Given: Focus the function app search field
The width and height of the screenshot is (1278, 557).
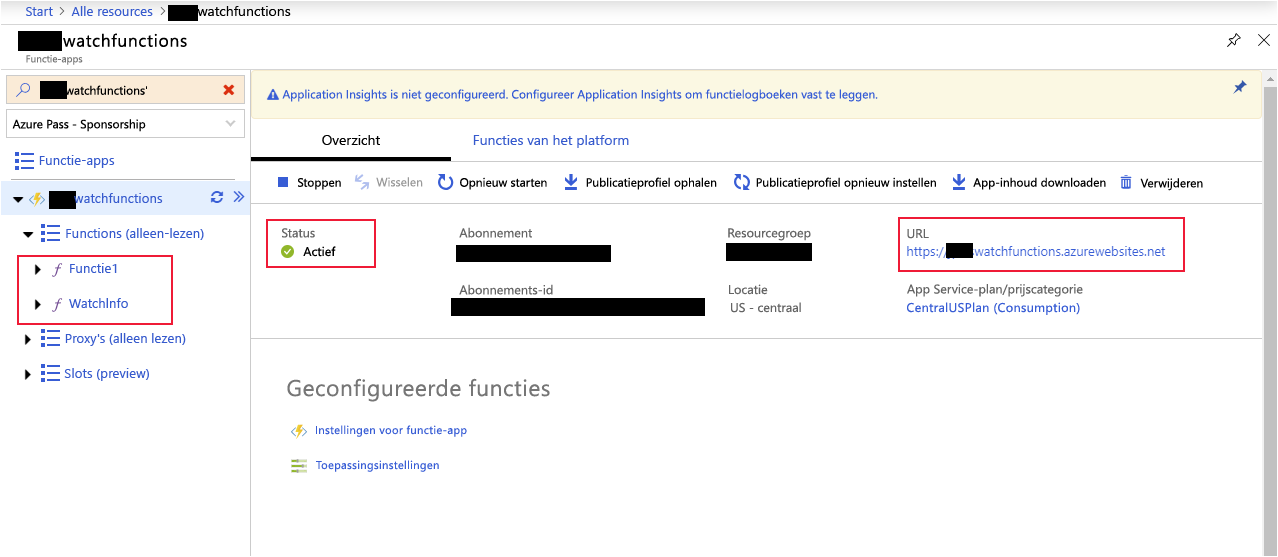Looking at the screenshot, I should pos(125,90).
